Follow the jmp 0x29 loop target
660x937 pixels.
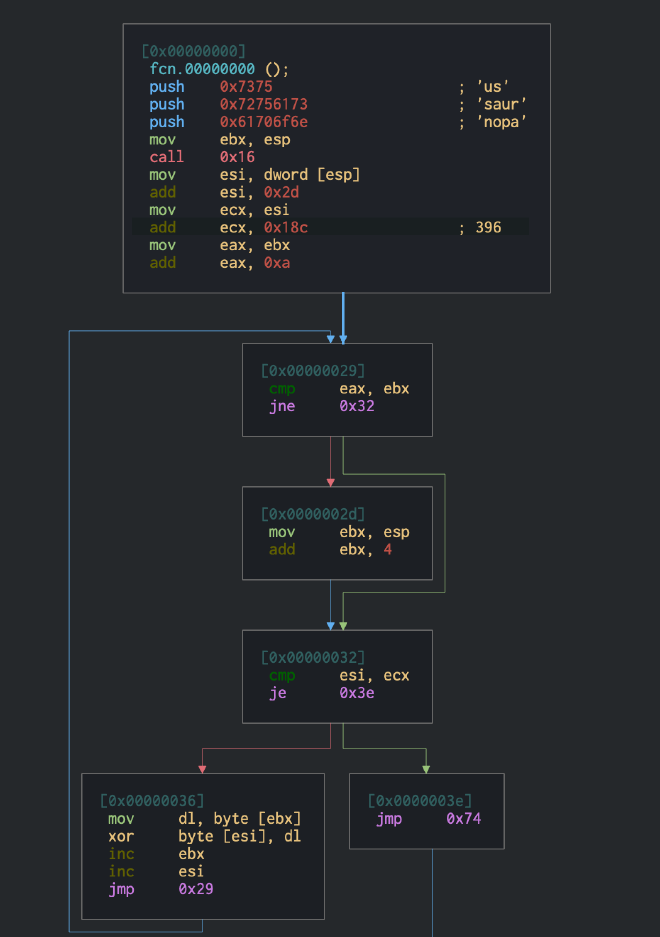click(x=196, y=888)
